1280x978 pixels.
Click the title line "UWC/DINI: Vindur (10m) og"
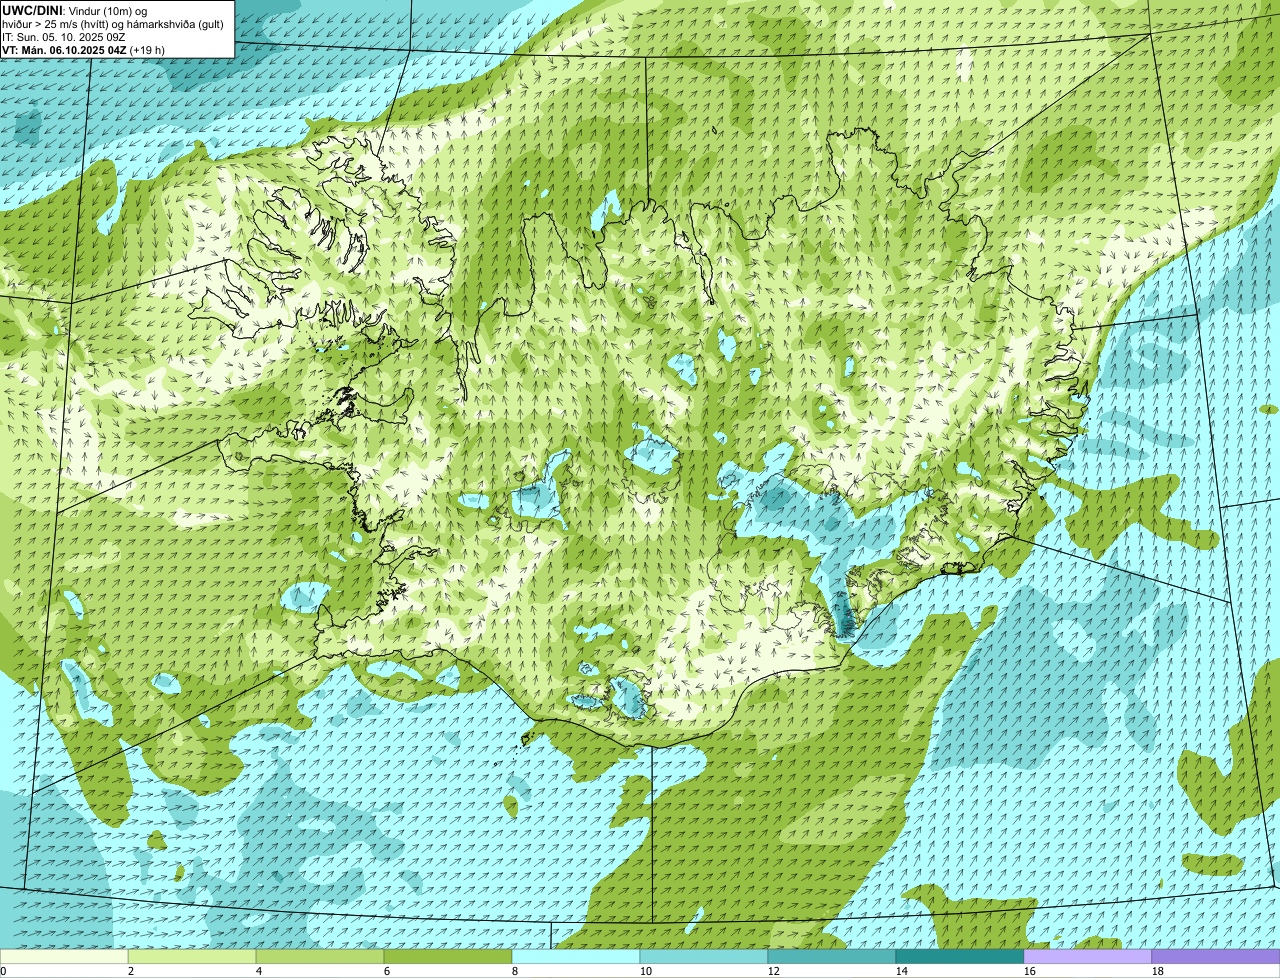(x=75, y=10)
